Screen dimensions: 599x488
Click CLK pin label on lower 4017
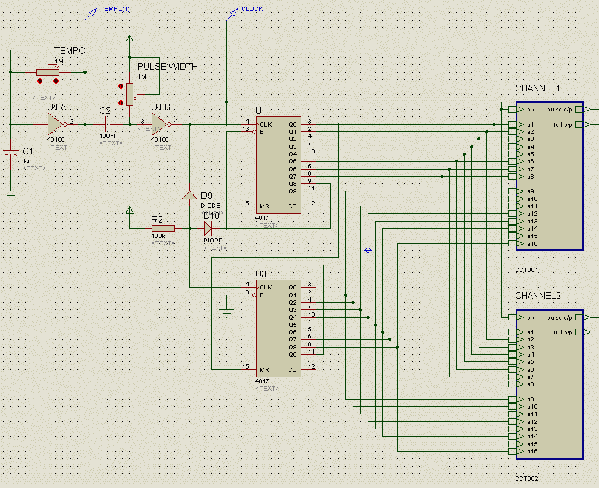[266, 287]
